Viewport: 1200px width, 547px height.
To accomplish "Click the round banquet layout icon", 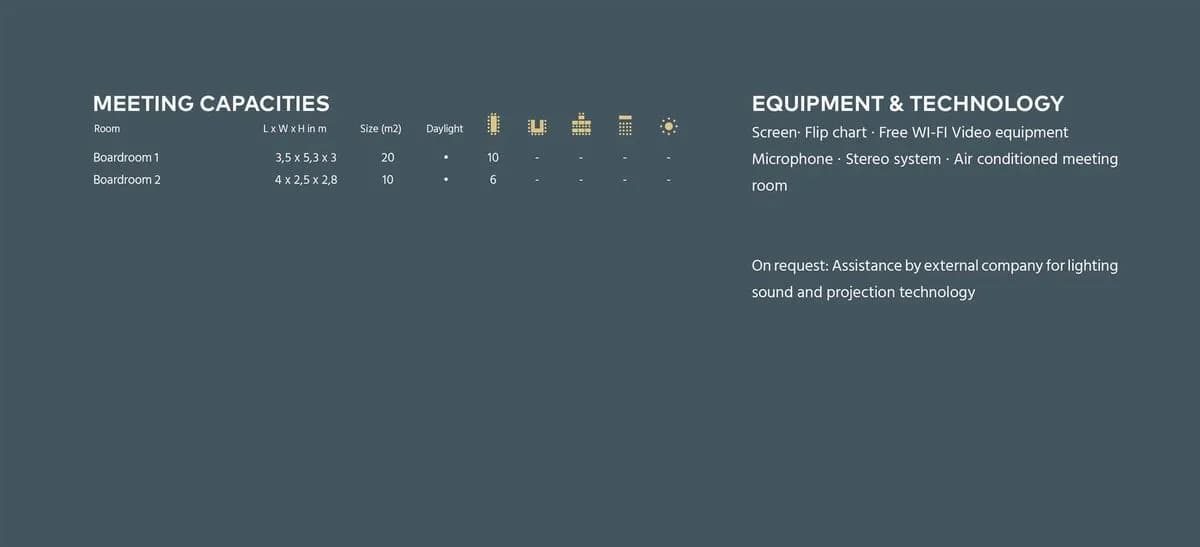I will point(669,126).
